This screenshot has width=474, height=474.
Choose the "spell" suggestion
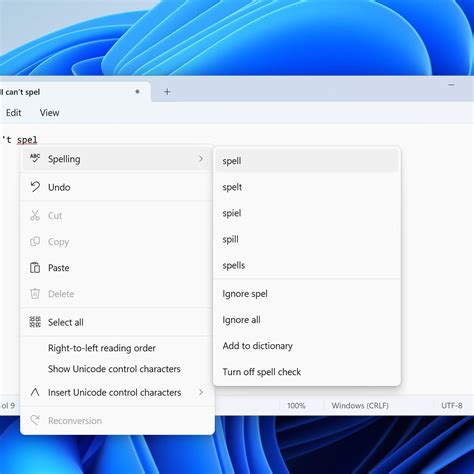307,161
